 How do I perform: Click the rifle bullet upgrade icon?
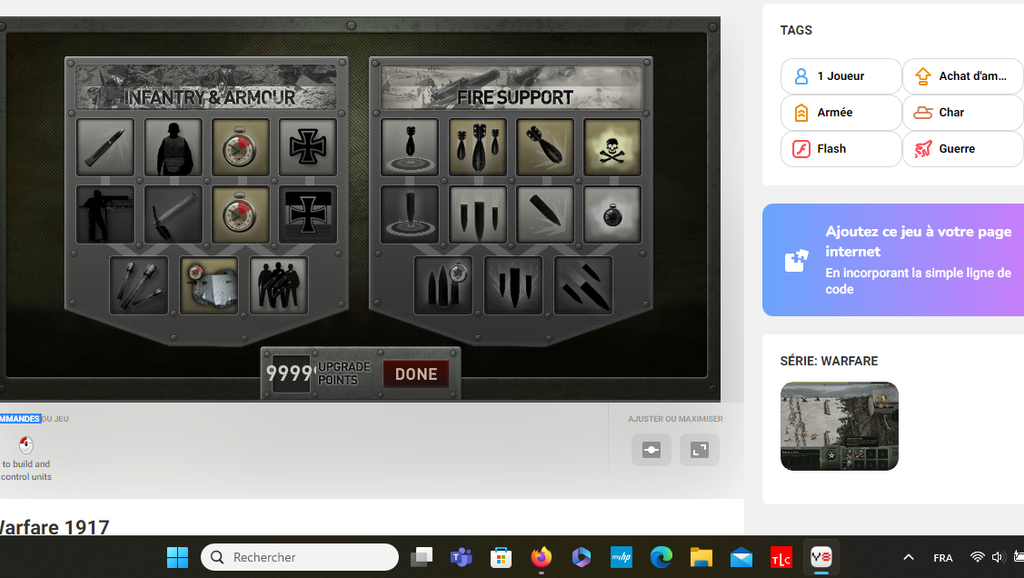105,147
